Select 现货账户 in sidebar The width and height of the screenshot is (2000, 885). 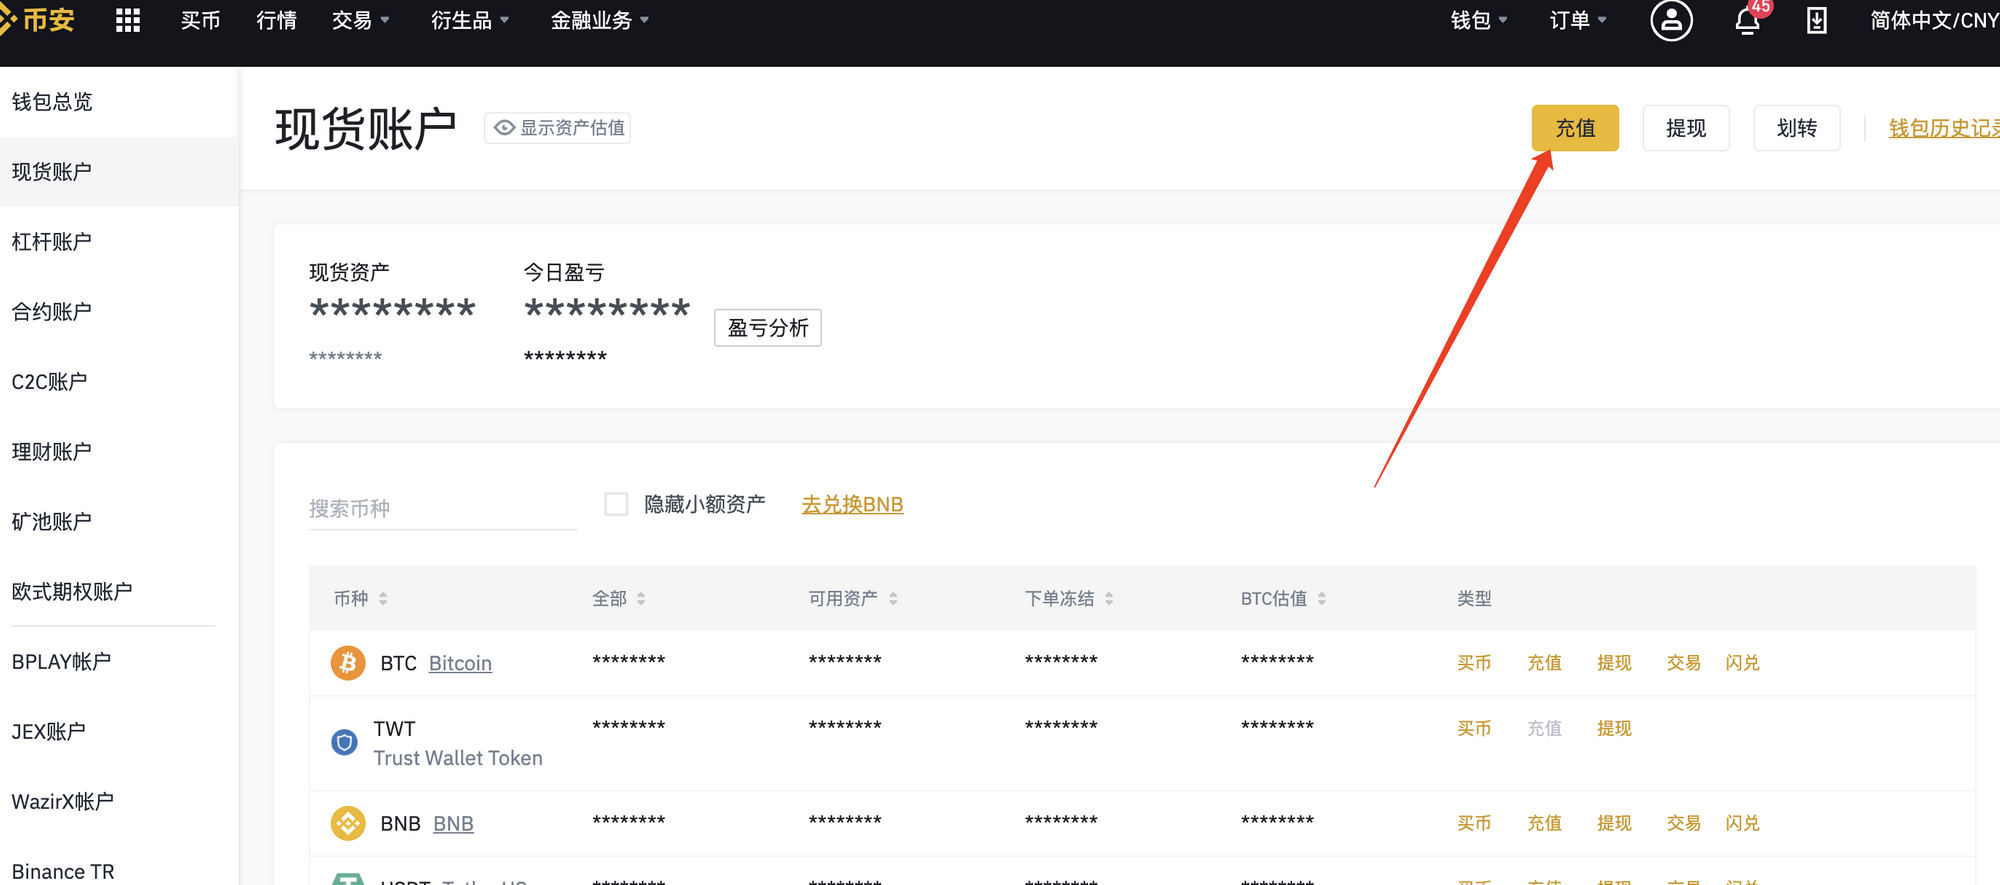(x=119, y=172)
